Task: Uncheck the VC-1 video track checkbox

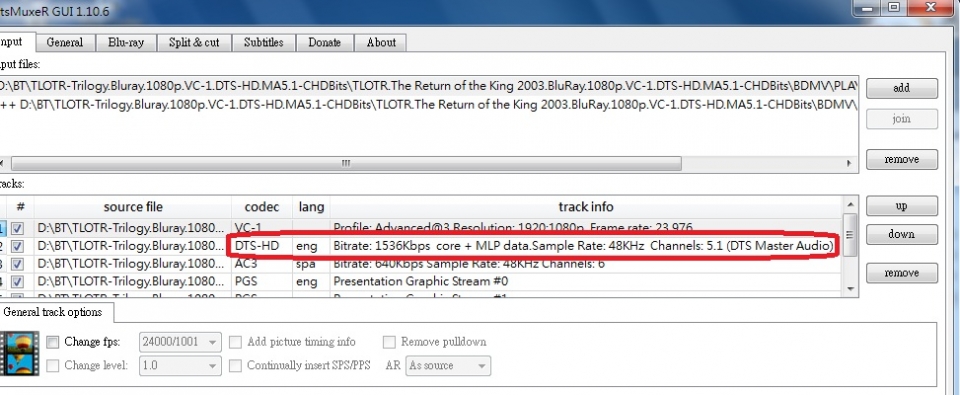Action: click(x=18, y=228)
